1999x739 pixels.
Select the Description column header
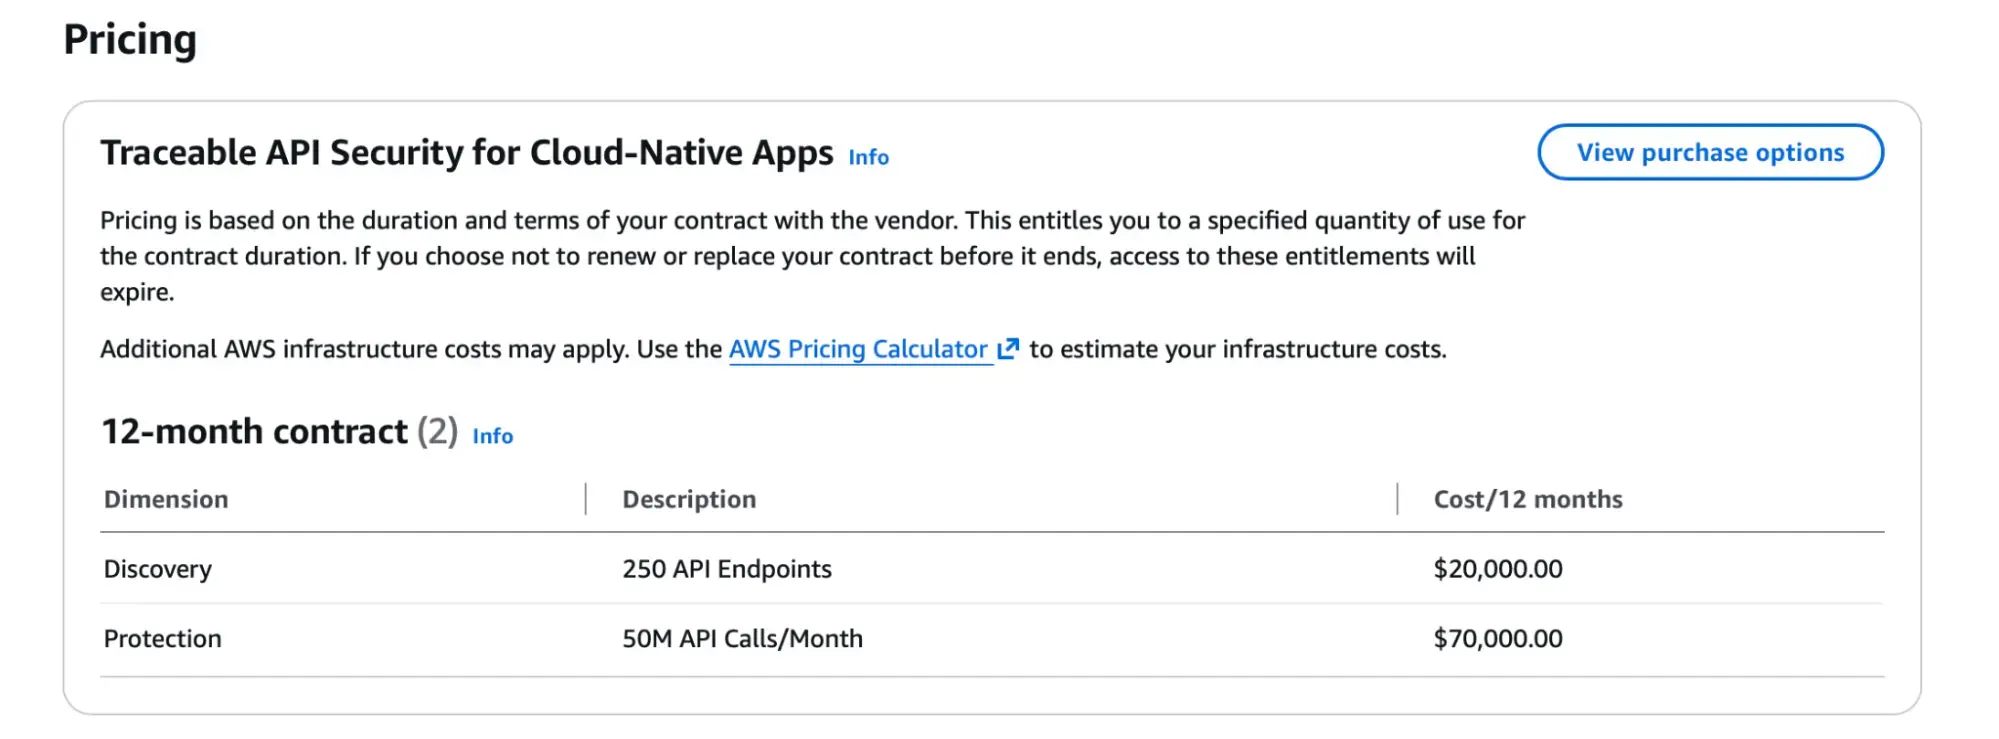tap(689, 499)
